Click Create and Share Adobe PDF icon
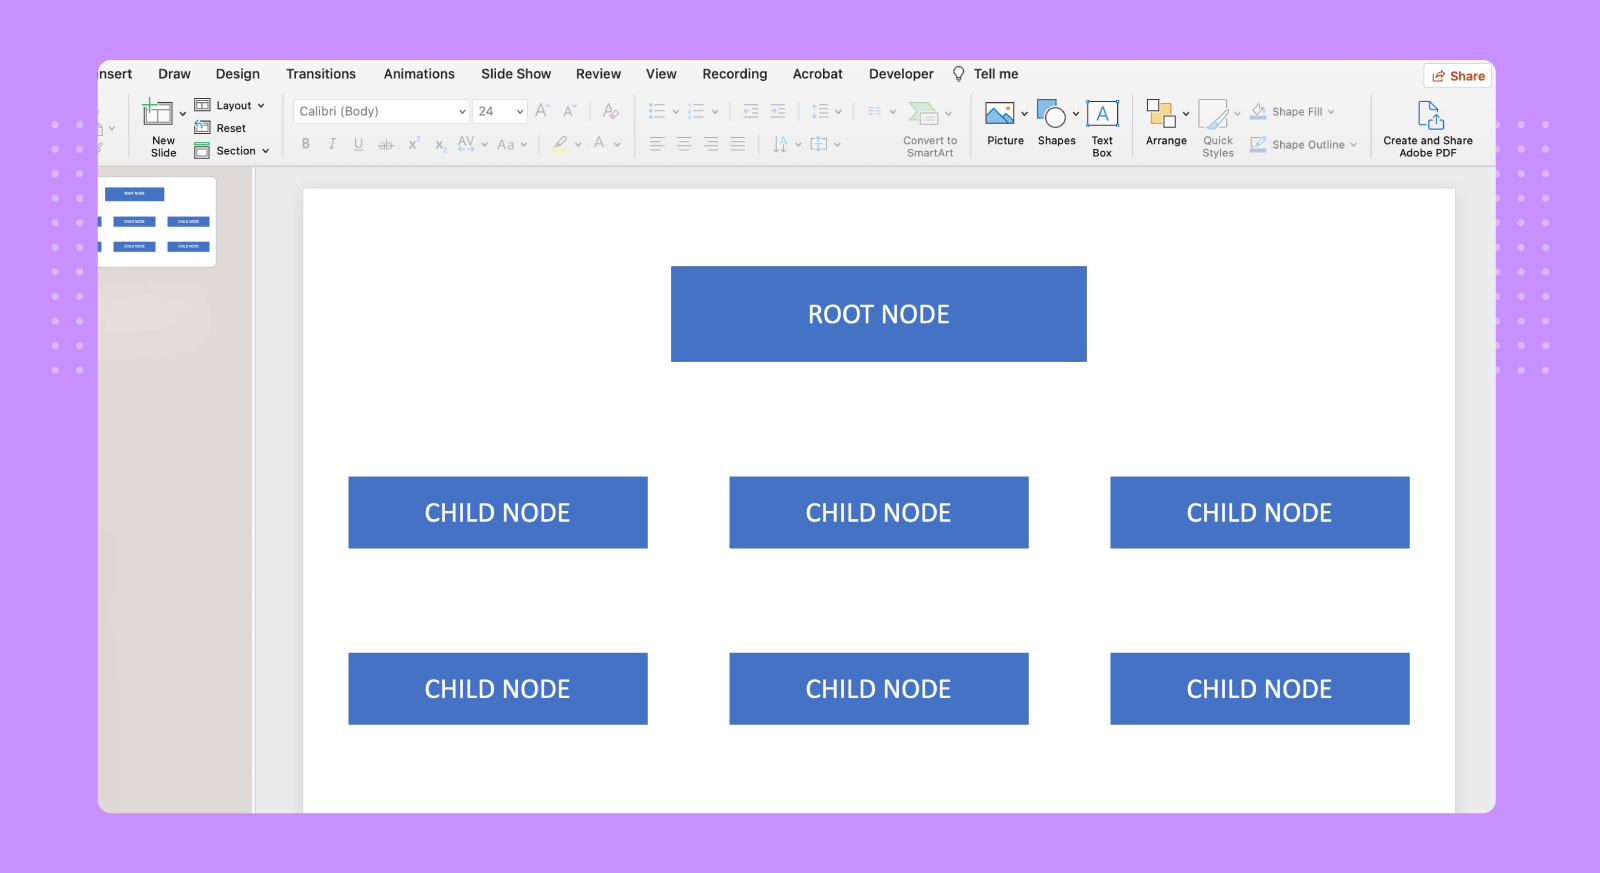 pyautogui.click(x=1429, y=116)
